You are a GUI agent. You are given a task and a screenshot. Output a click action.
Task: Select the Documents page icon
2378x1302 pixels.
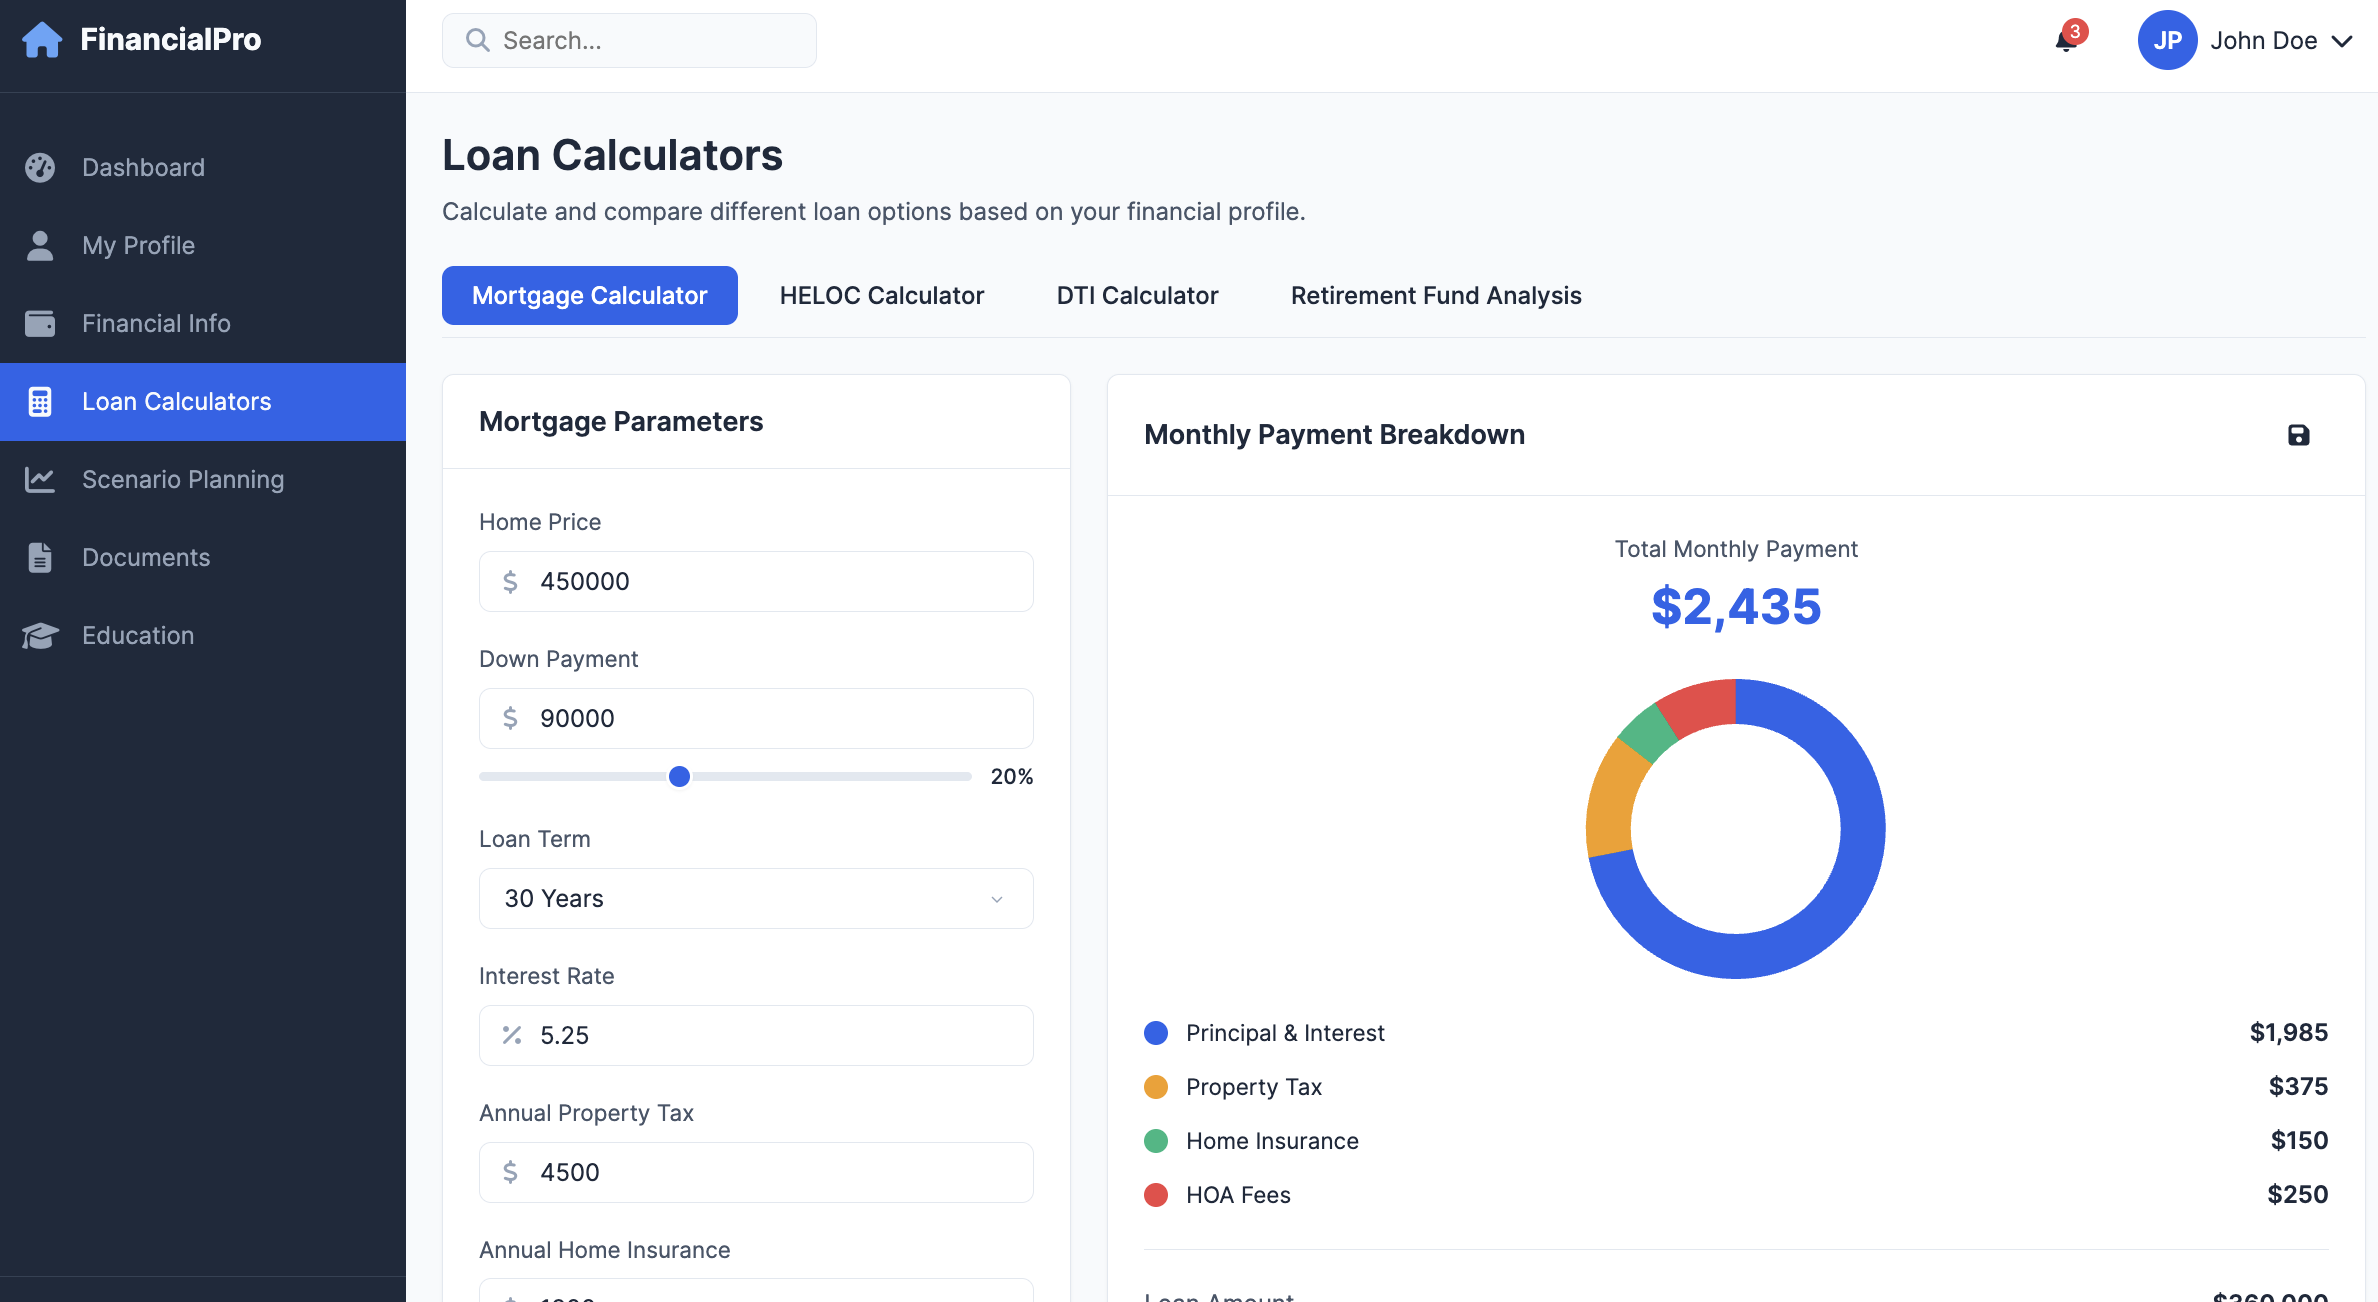tap(40, 557)
